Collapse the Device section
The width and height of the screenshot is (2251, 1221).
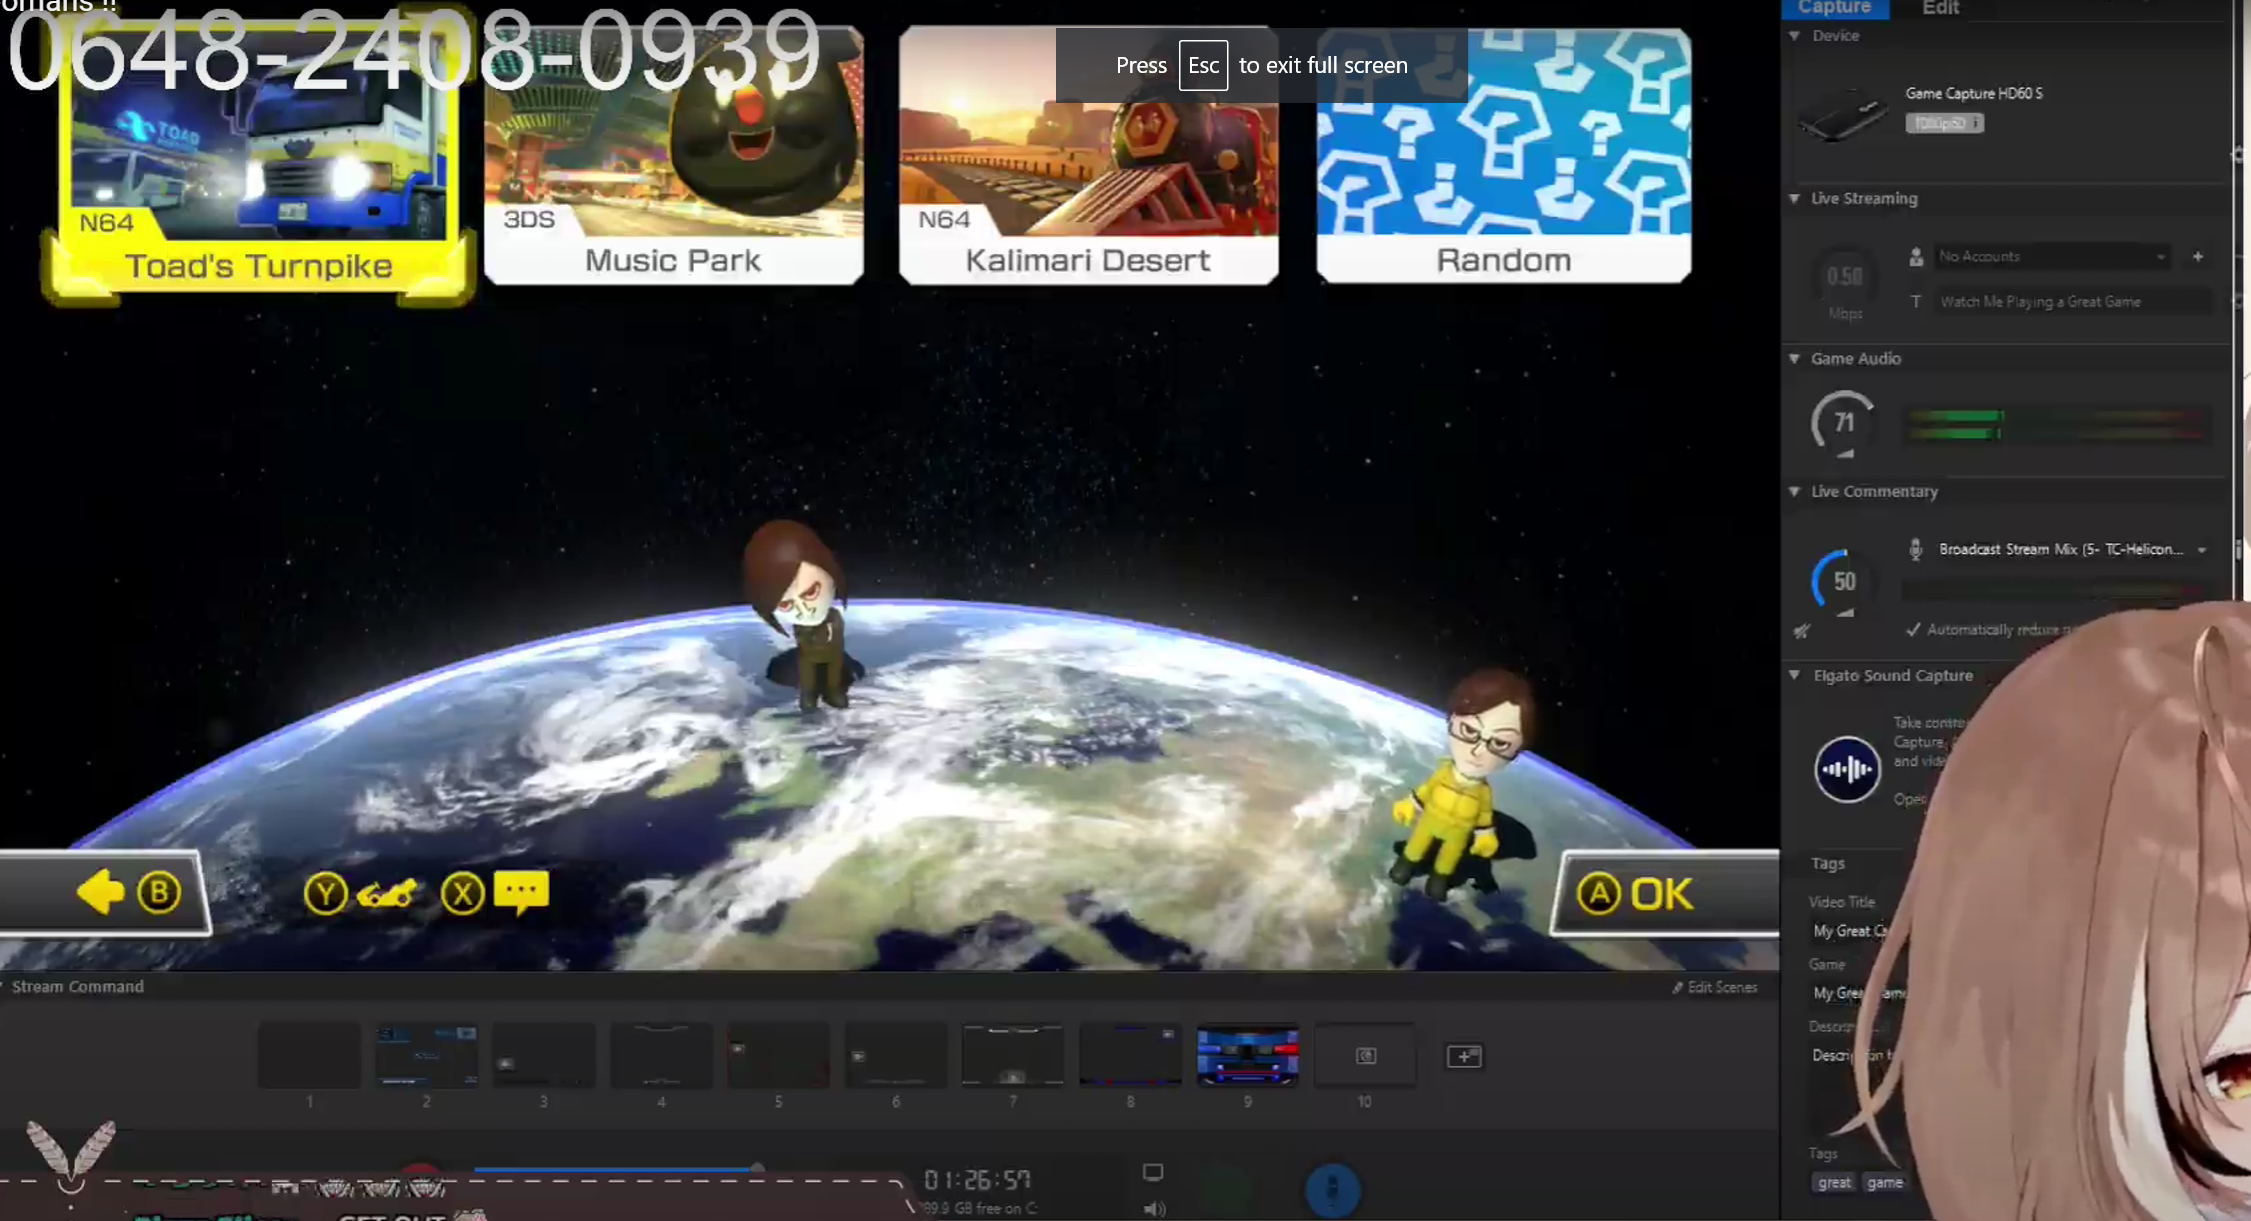click(x=1795, y=36)
